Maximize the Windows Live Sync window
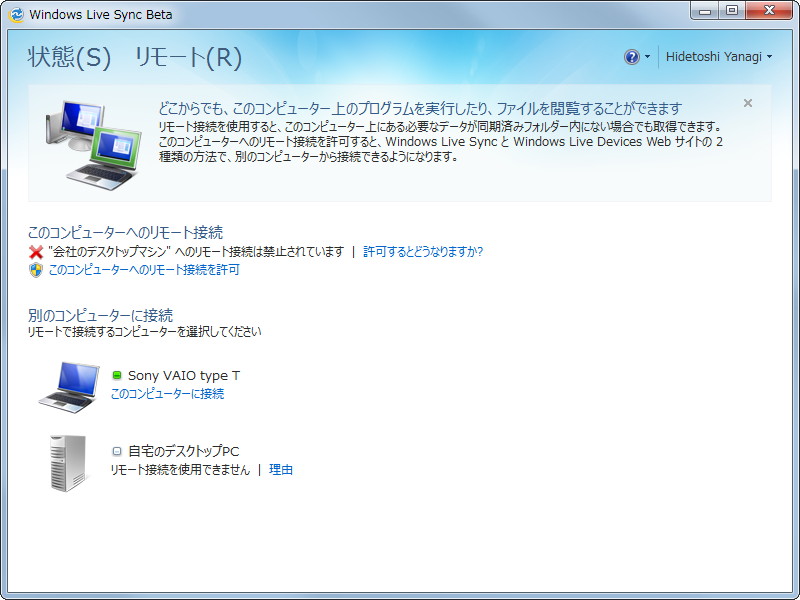This screenshot has height=600, width=800. tap(732, 10)
